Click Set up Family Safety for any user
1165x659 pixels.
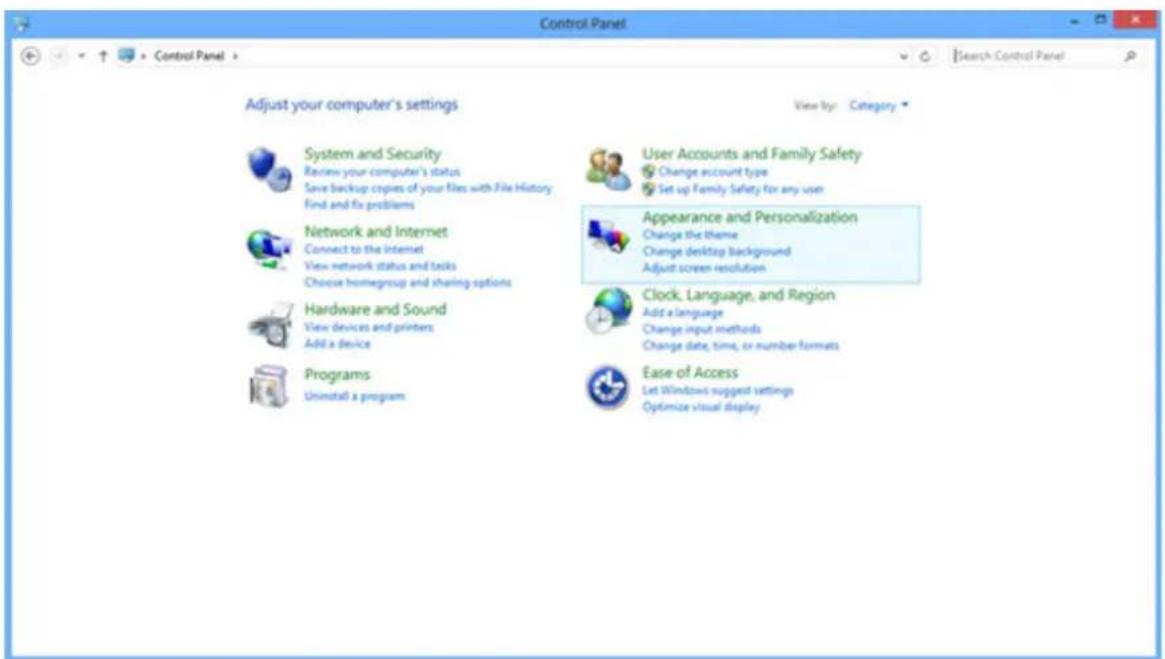pos(741,189)
